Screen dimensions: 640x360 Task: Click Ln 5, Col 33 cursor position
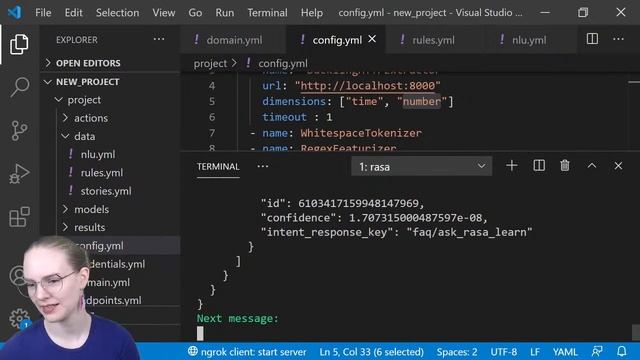(371, 351)
